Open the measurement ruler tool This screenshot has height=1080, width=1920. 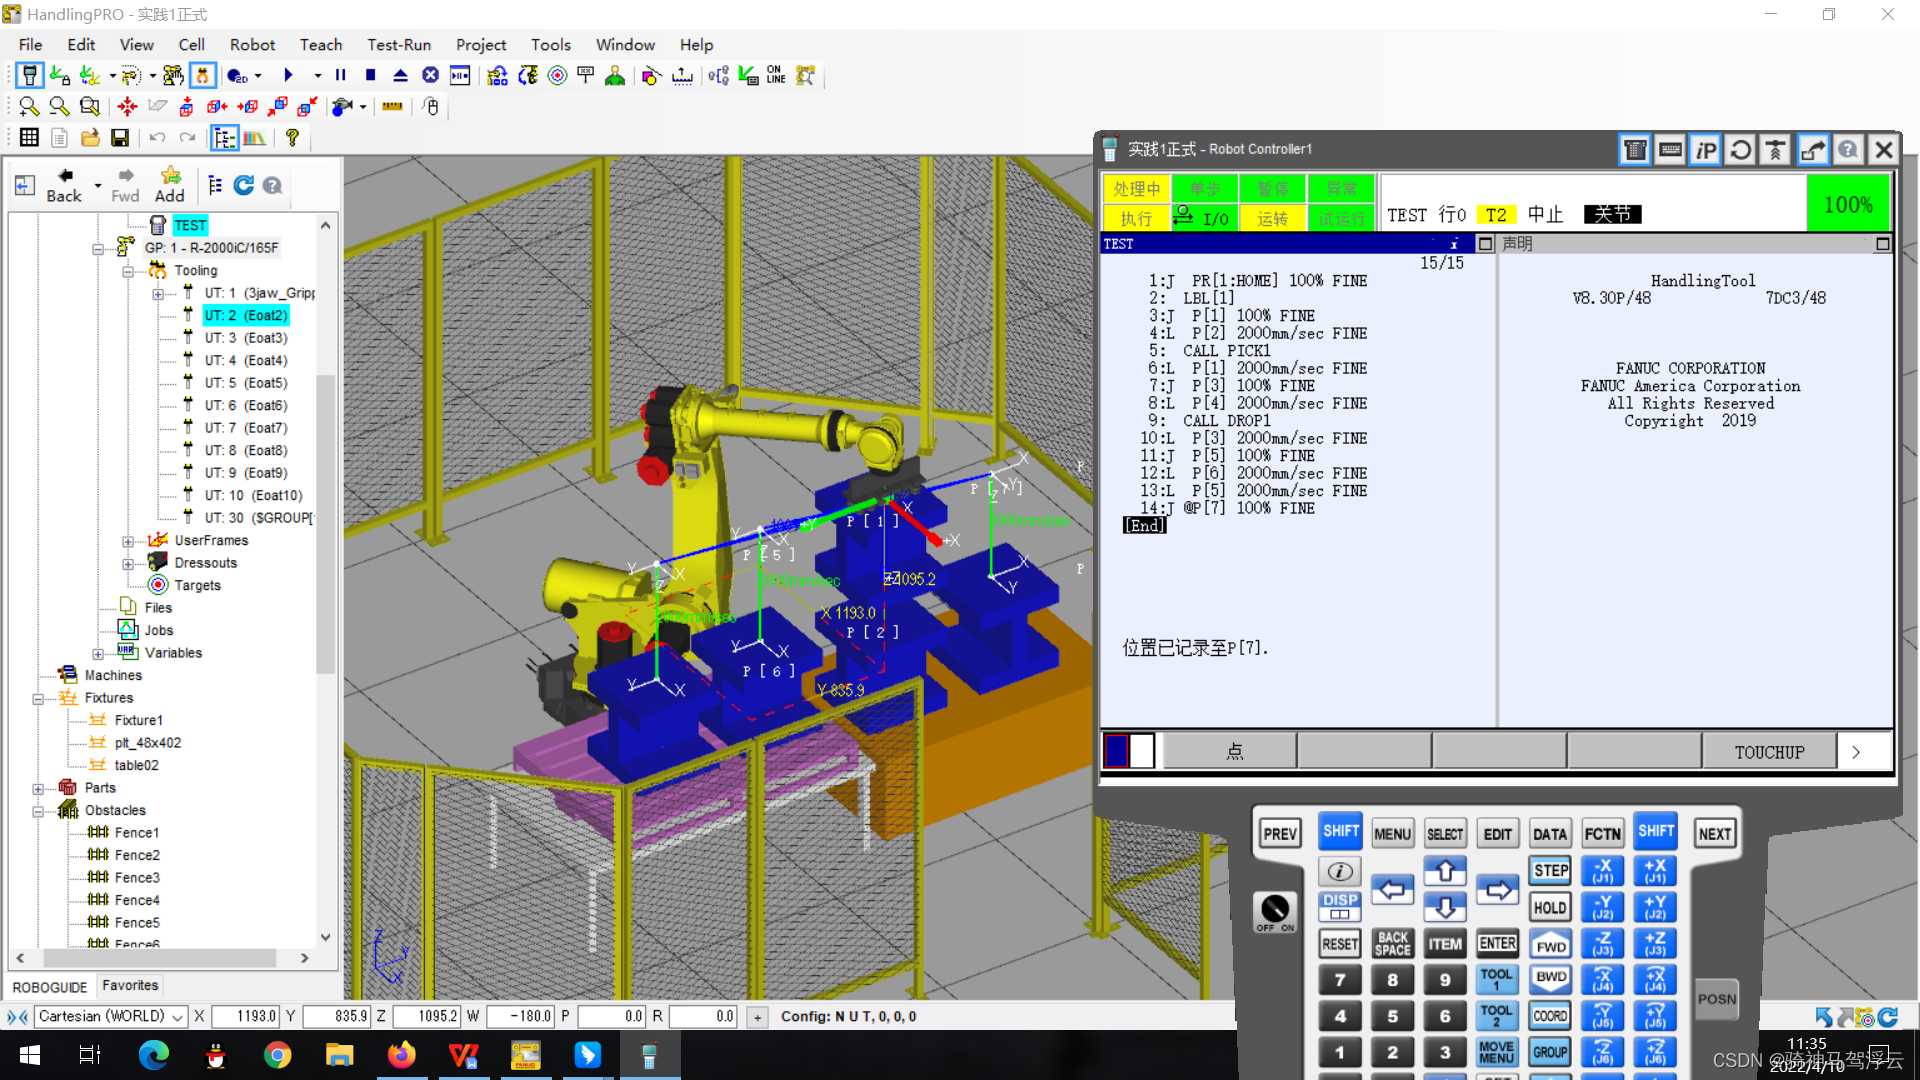393,106
